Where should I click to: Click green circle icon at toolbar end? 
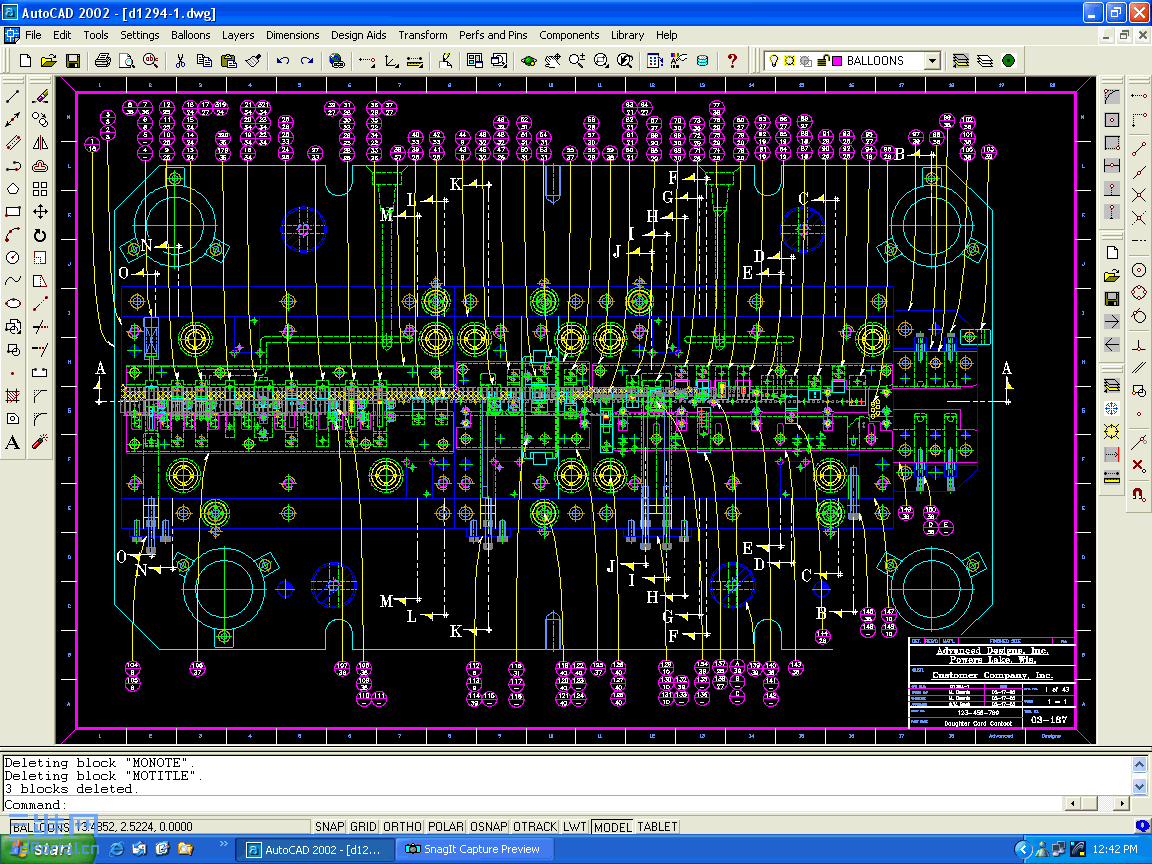pos(1009,60)
